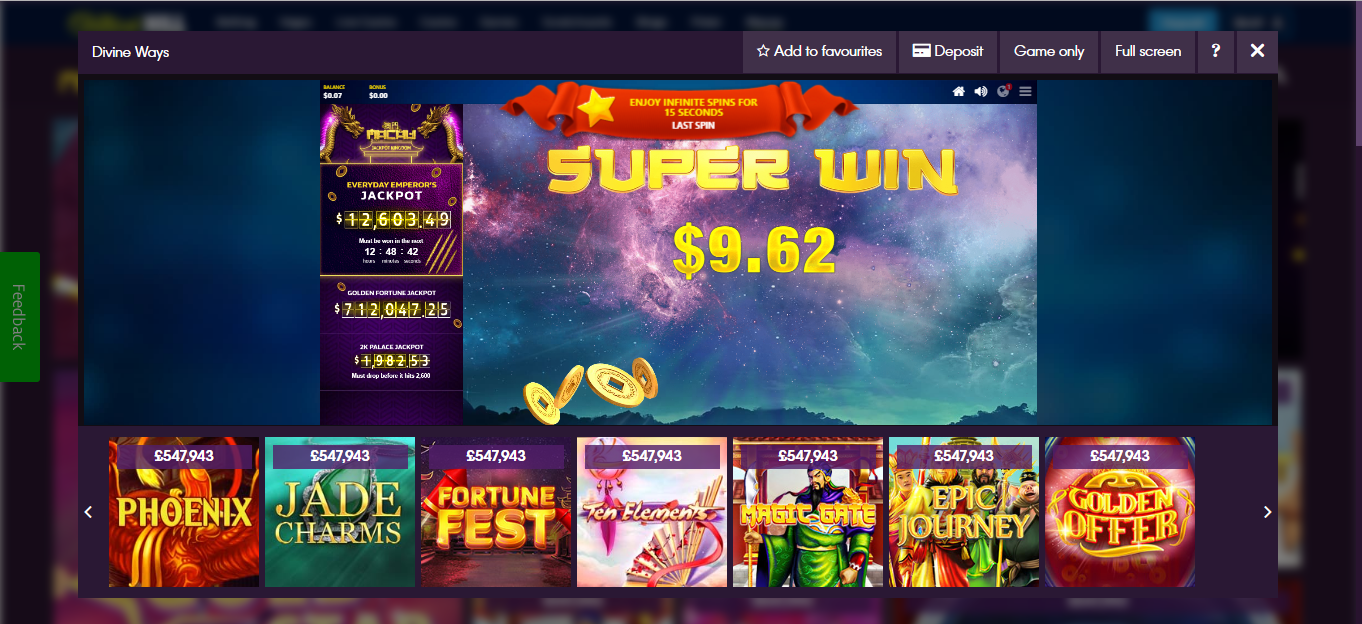Show previous games with left carousel arrow
The width and height of the screenshot is (1362, 624).
point(88,512)
